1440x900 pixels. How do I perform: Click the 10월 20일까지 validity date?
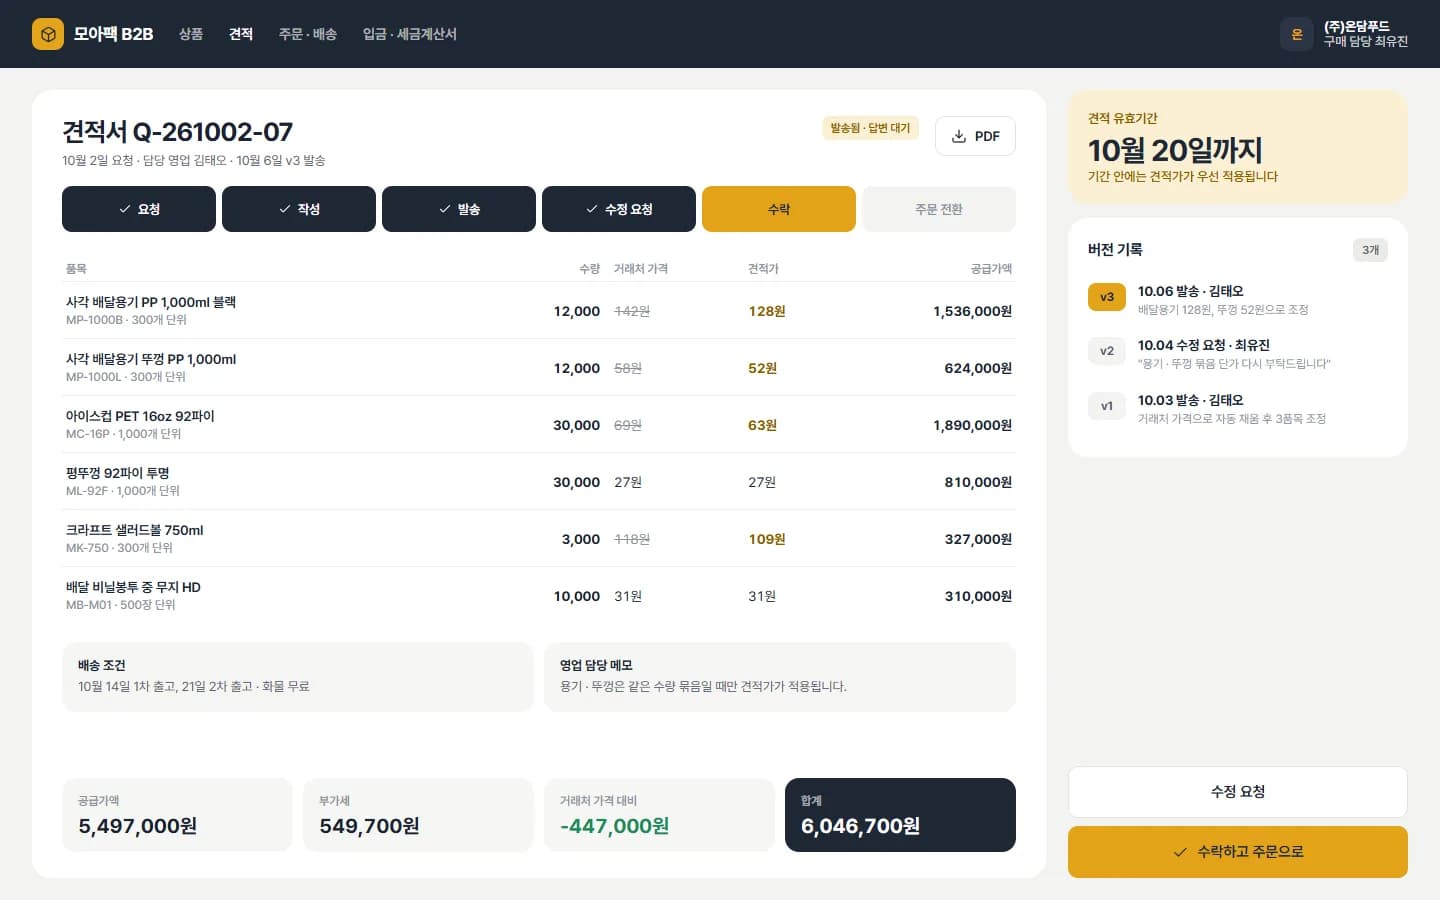tap(1175, 150)
